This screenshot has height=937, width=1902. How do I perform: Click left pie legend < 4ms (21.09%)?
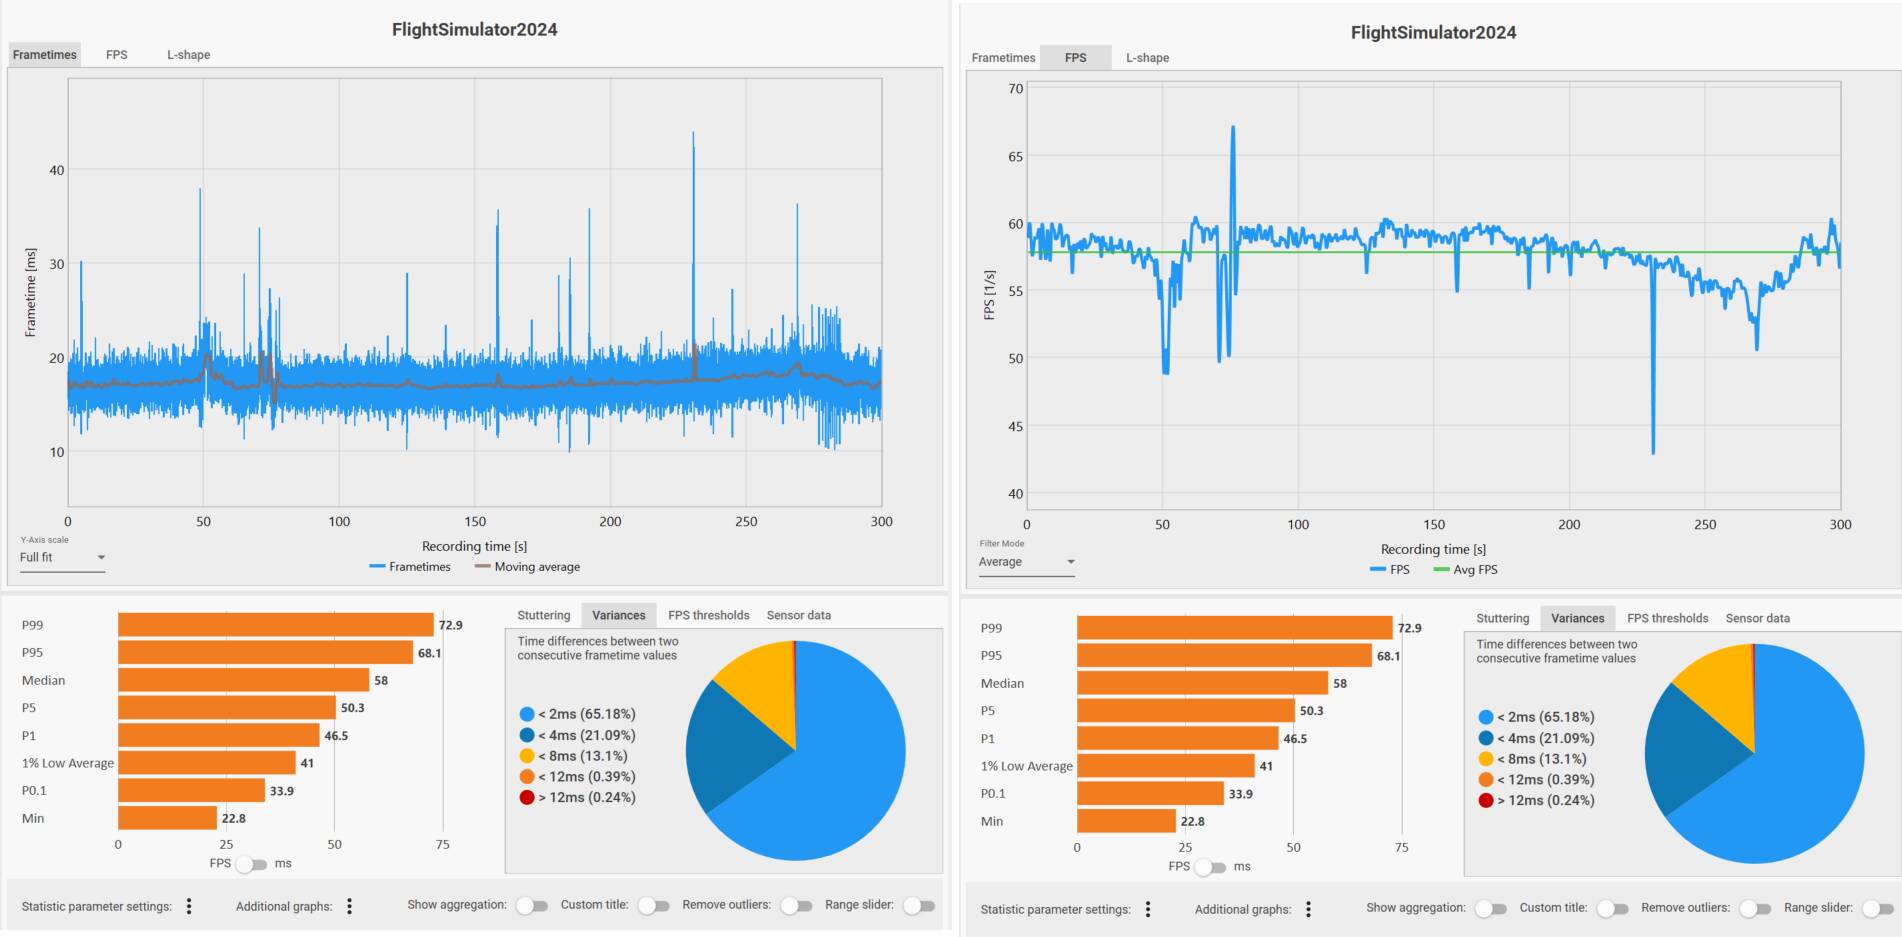[x=577, y=735]
